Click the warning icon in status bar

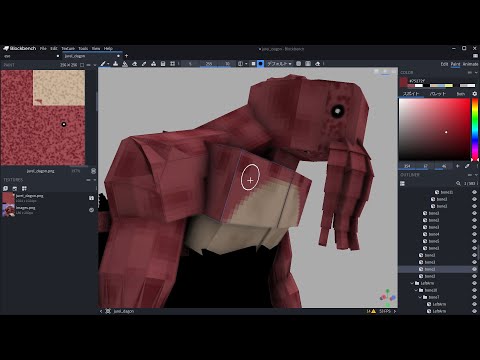373,311
